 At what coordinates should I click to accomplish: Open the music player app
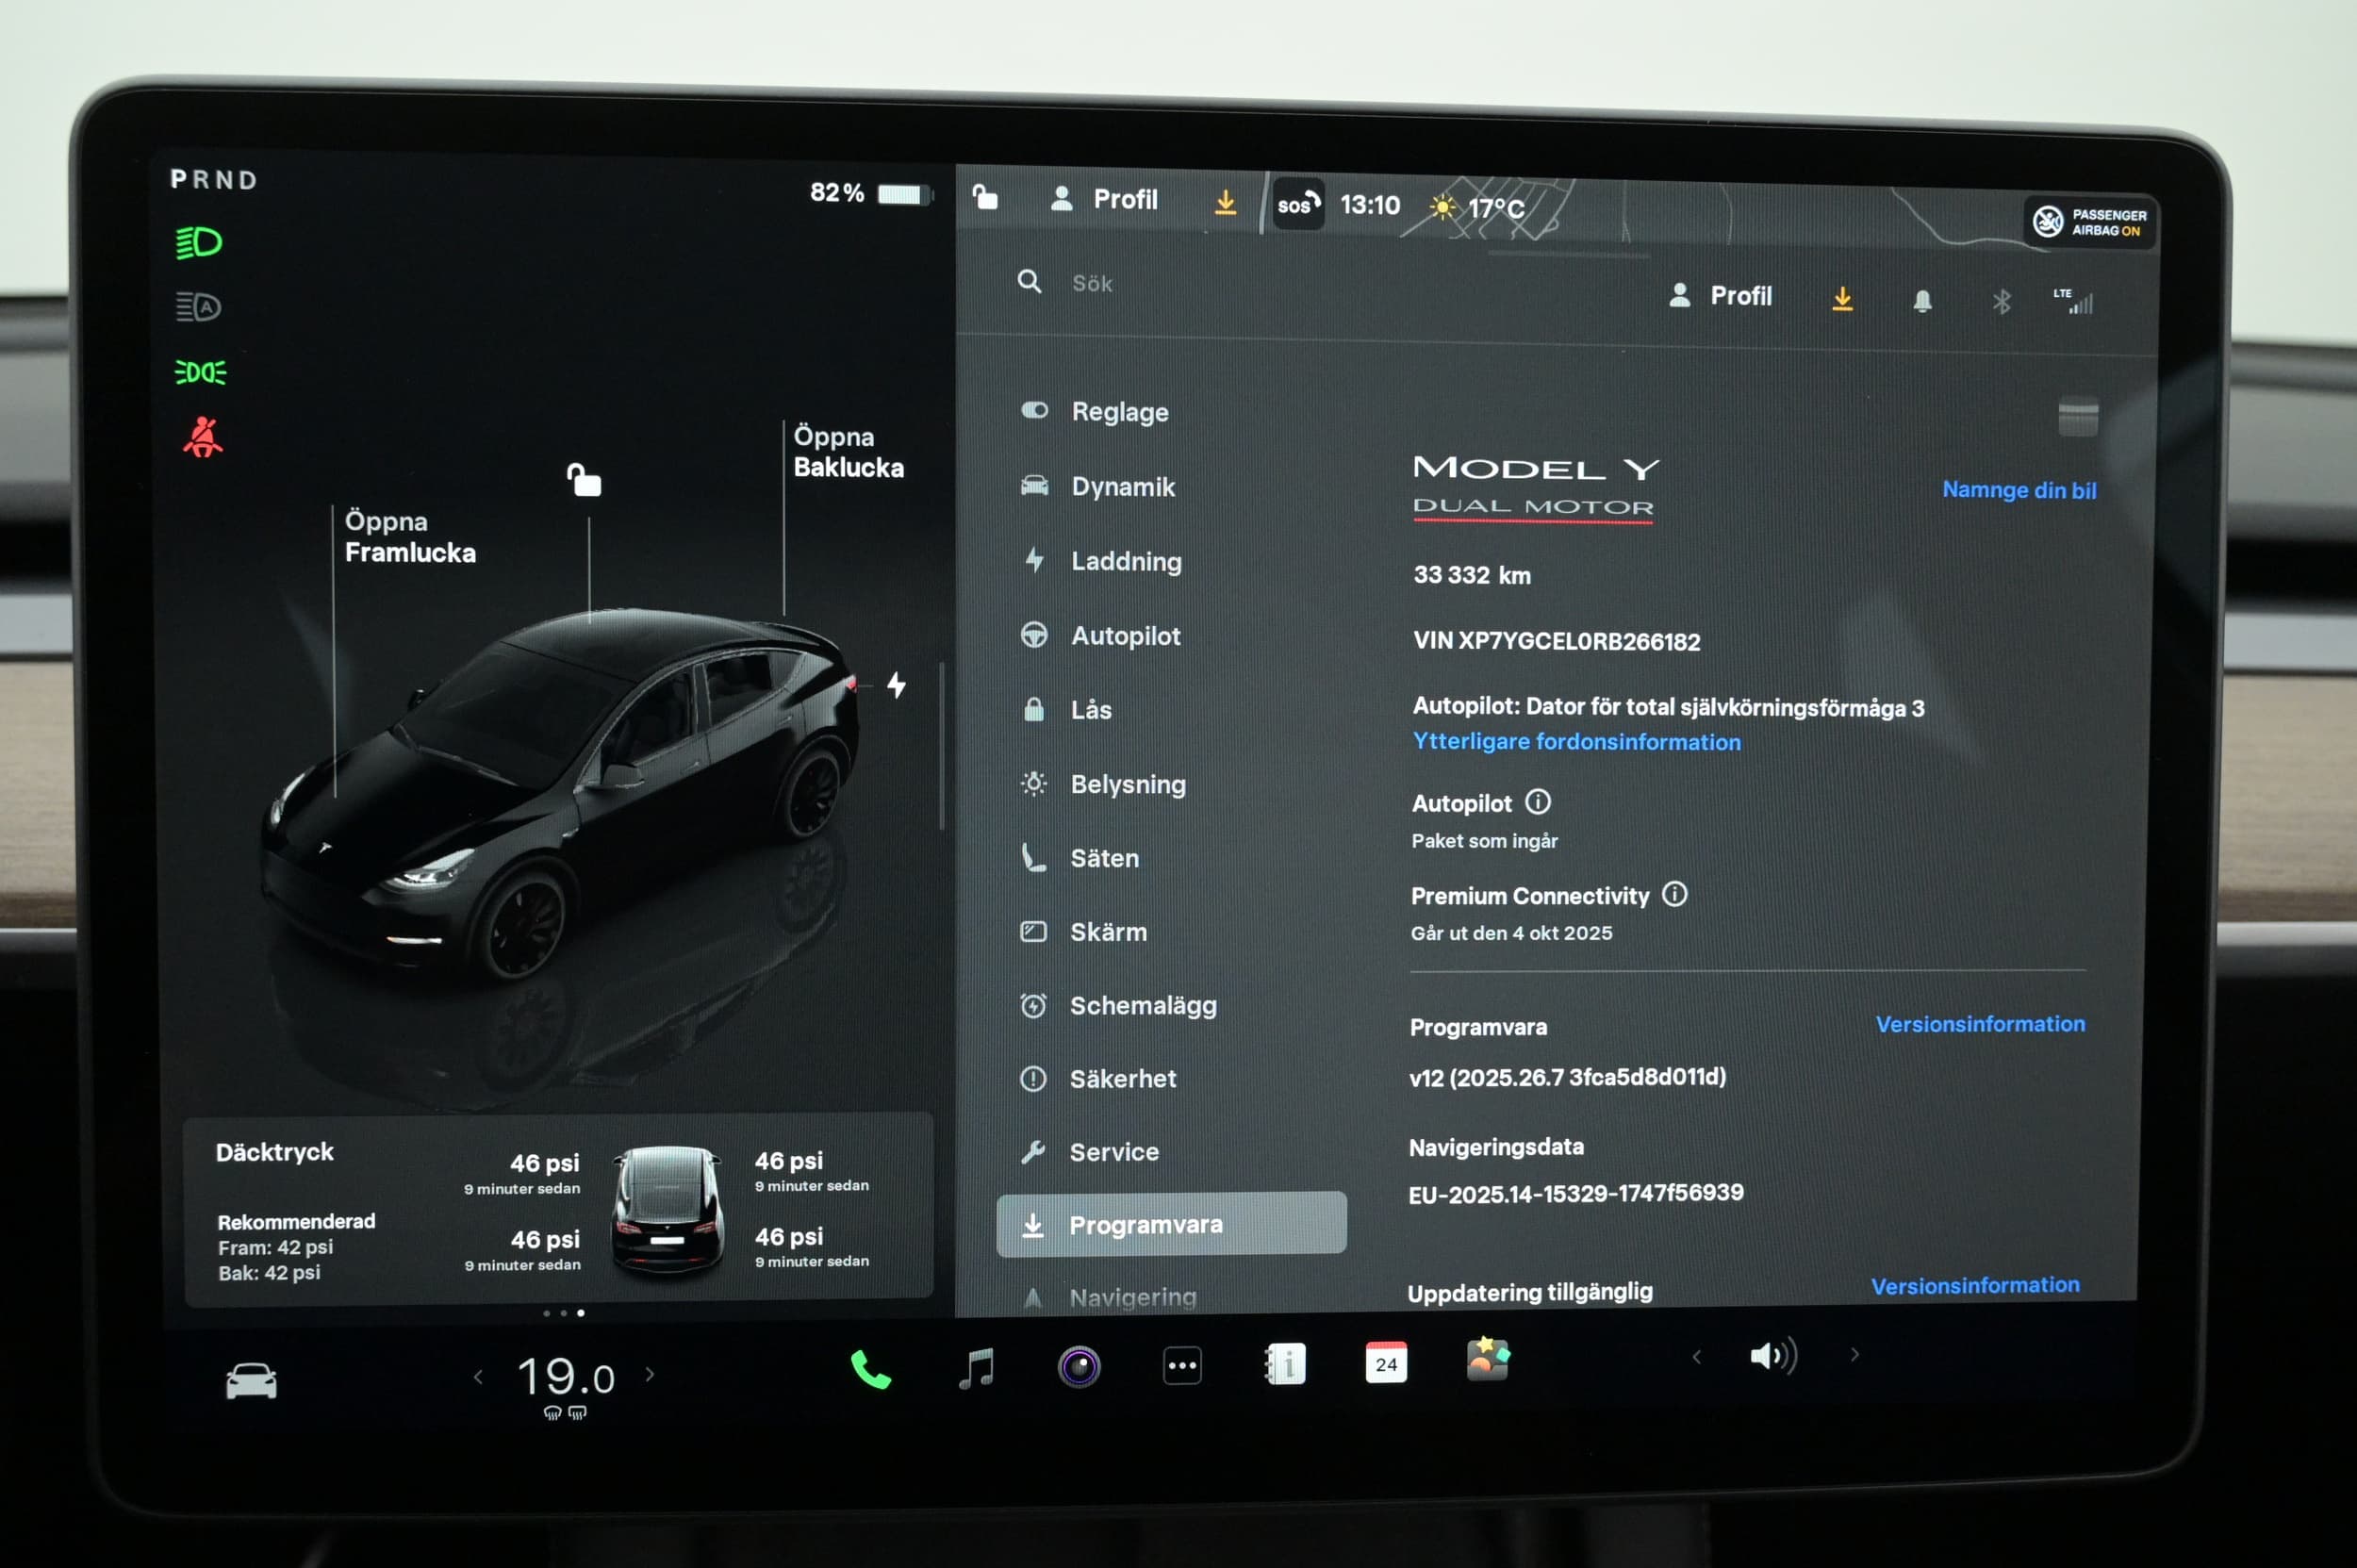pos(976,1367)
